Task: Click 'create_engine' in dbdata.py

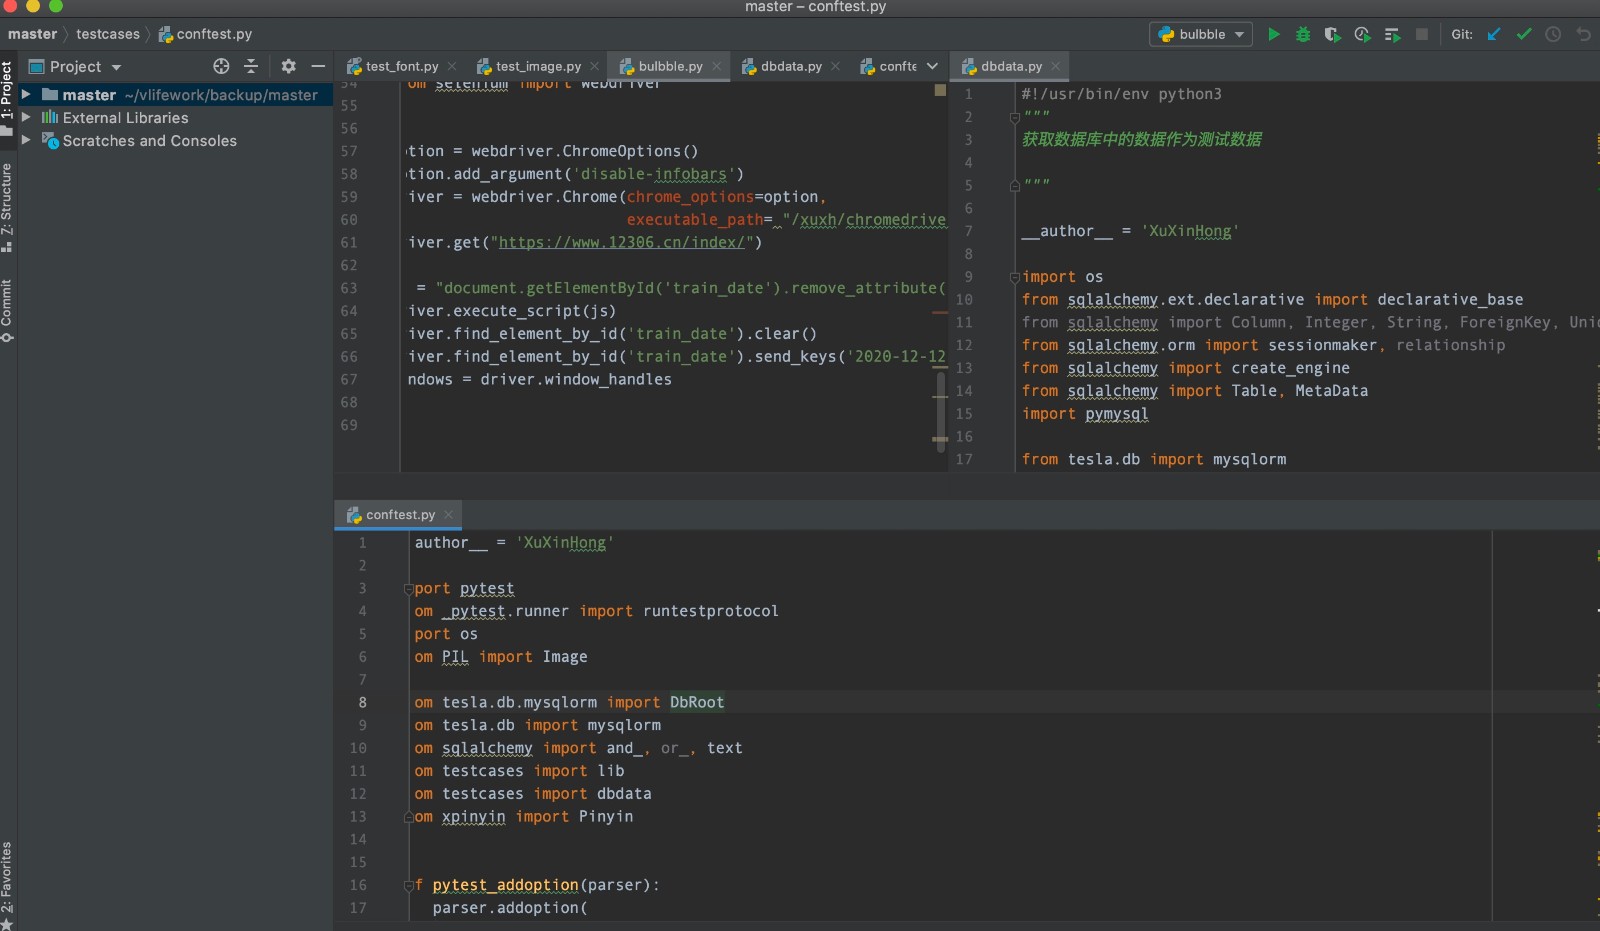Action: click(1291, 368)
